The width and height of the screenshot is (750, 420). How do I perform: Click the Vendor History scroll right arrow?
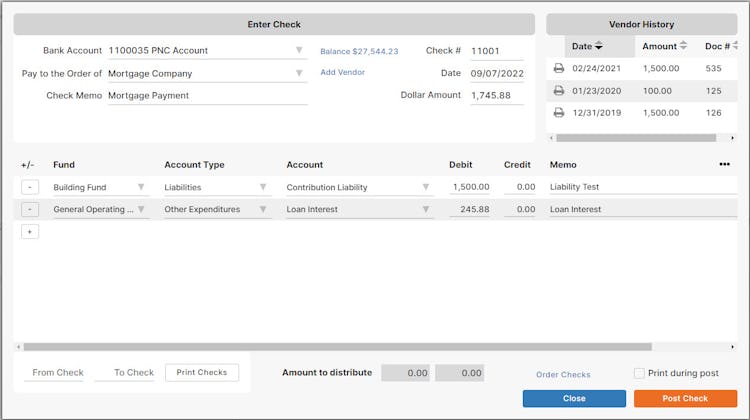pos(732,138)
